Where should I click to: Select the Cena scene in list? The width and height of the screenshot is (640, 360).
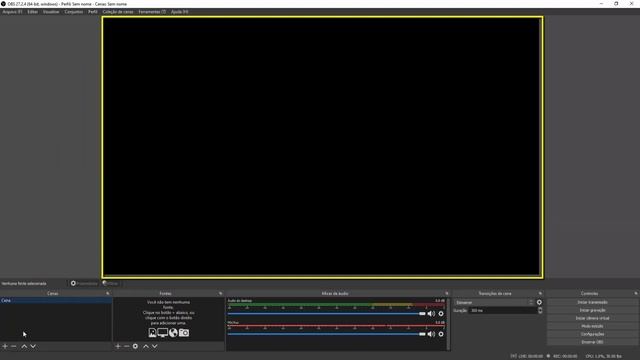click(x=56, y=300)
